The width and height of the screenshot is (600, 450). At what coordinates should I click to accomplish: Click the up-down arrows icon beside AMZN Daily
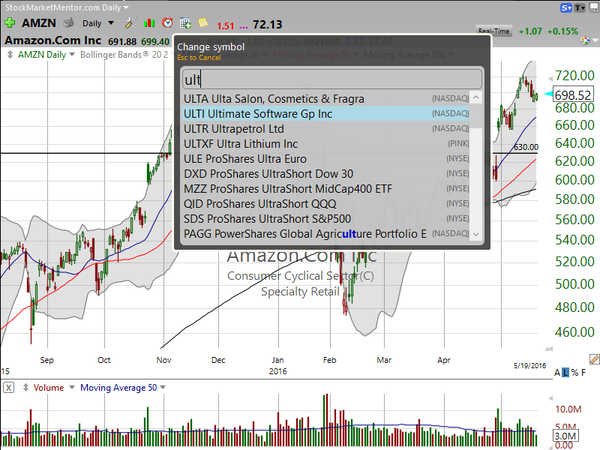click(x=10, y=55)
